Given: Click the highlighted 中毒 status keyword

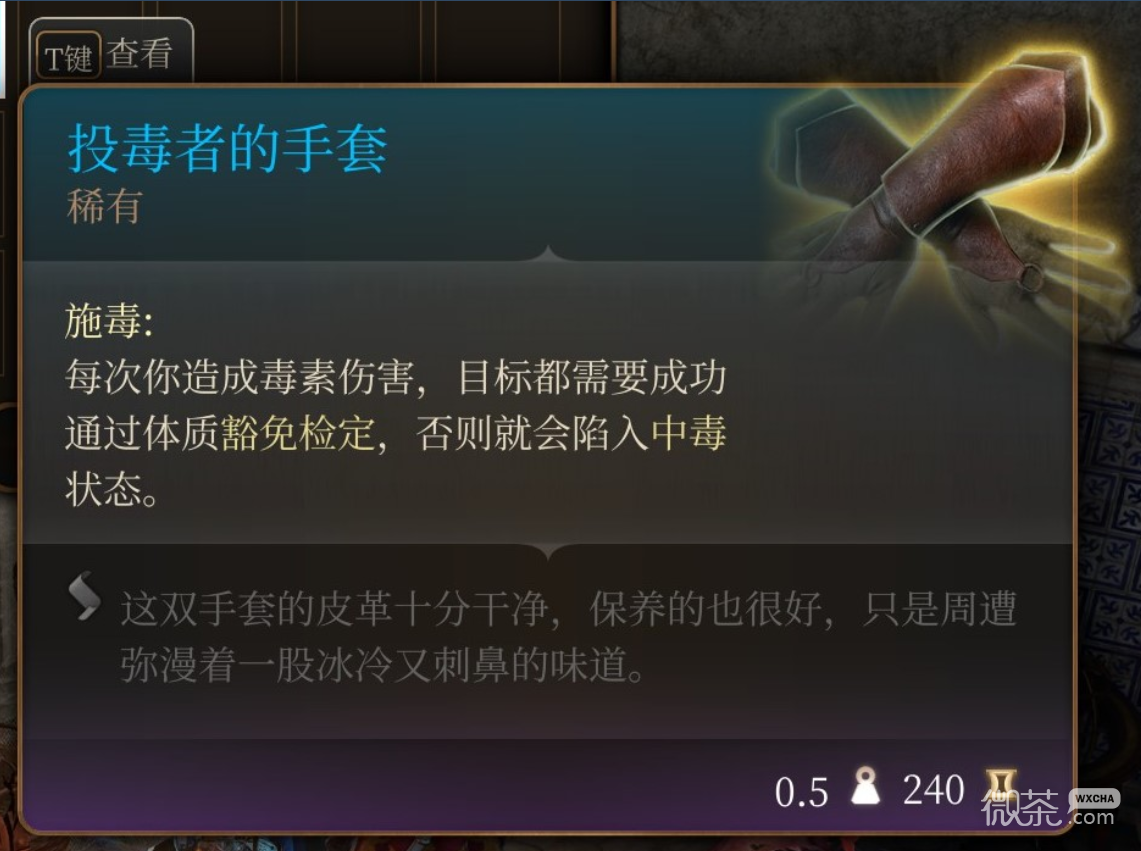Looking at the screenshot, I should [688, 433].
